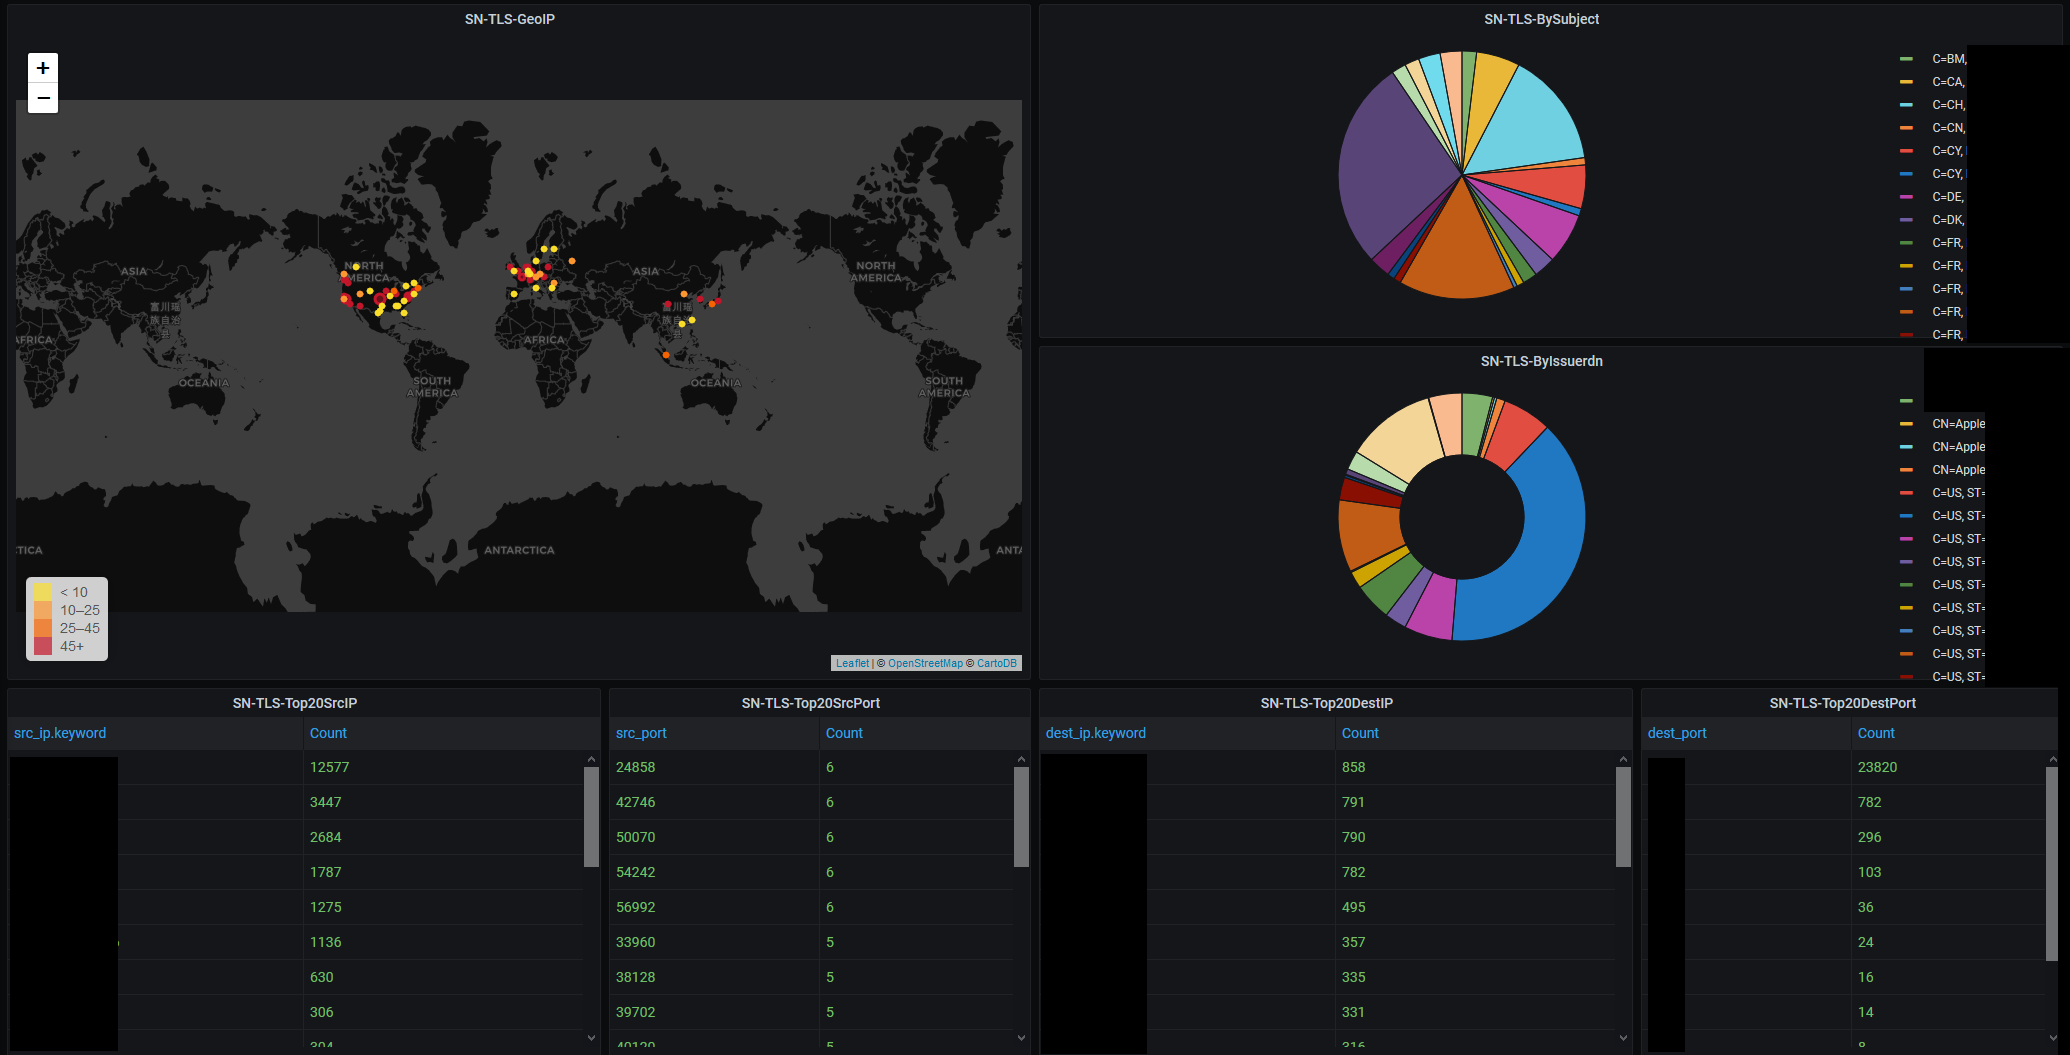Open the Leaflet attribution link

pyautogui.click(x=852, y=663)
